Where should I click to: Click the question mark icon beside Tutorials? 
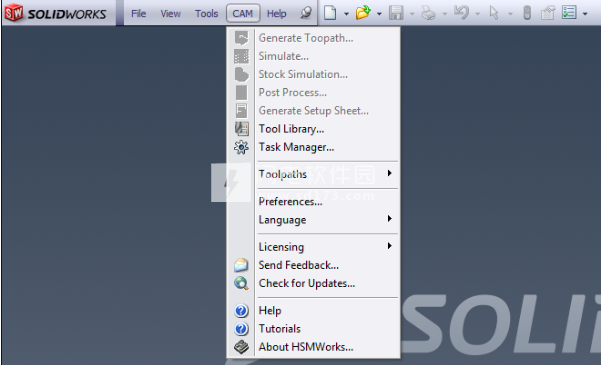pos(241,329)
